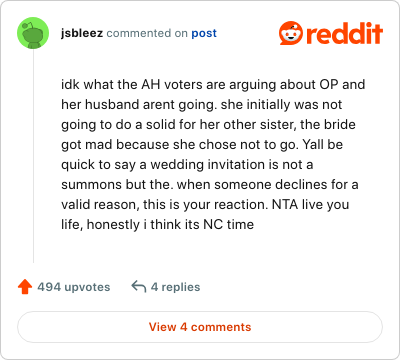Click the orange upvote arrow icon
The width and height of the screenshot is (400, 360).
point(25,287)
